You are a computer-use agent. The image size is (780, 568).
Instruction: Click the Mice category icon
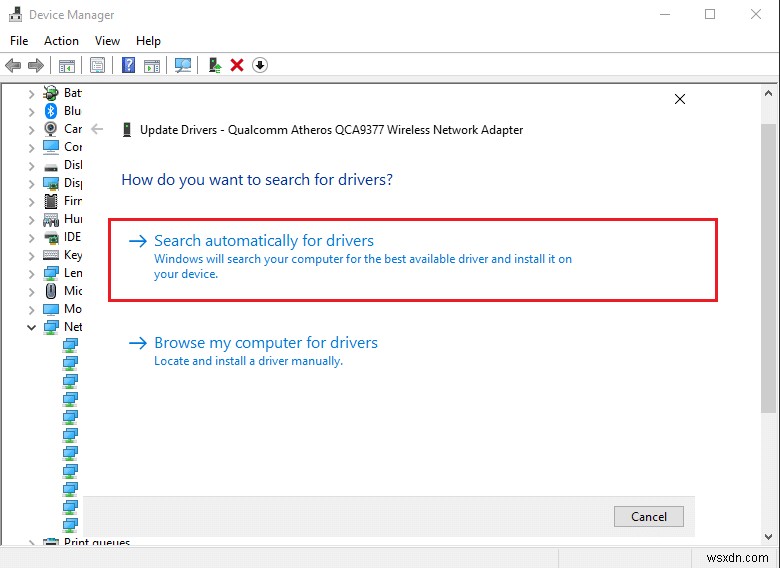(50, 291)
